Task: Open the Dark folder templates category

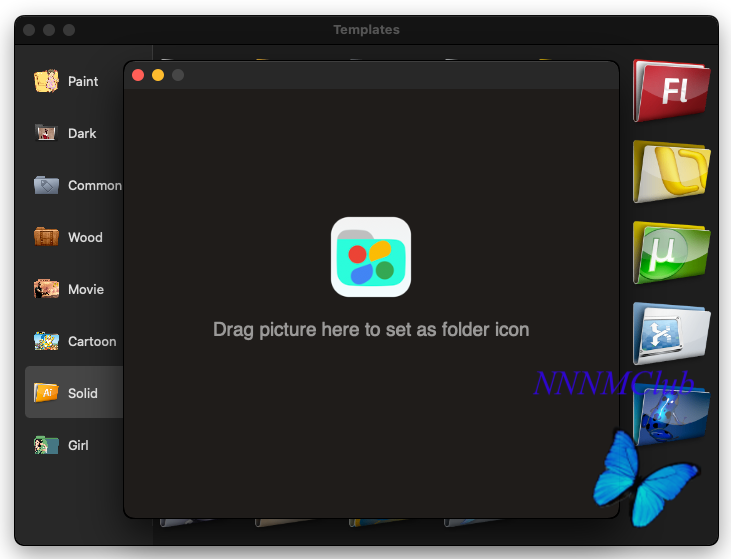Action: [75, 133]
